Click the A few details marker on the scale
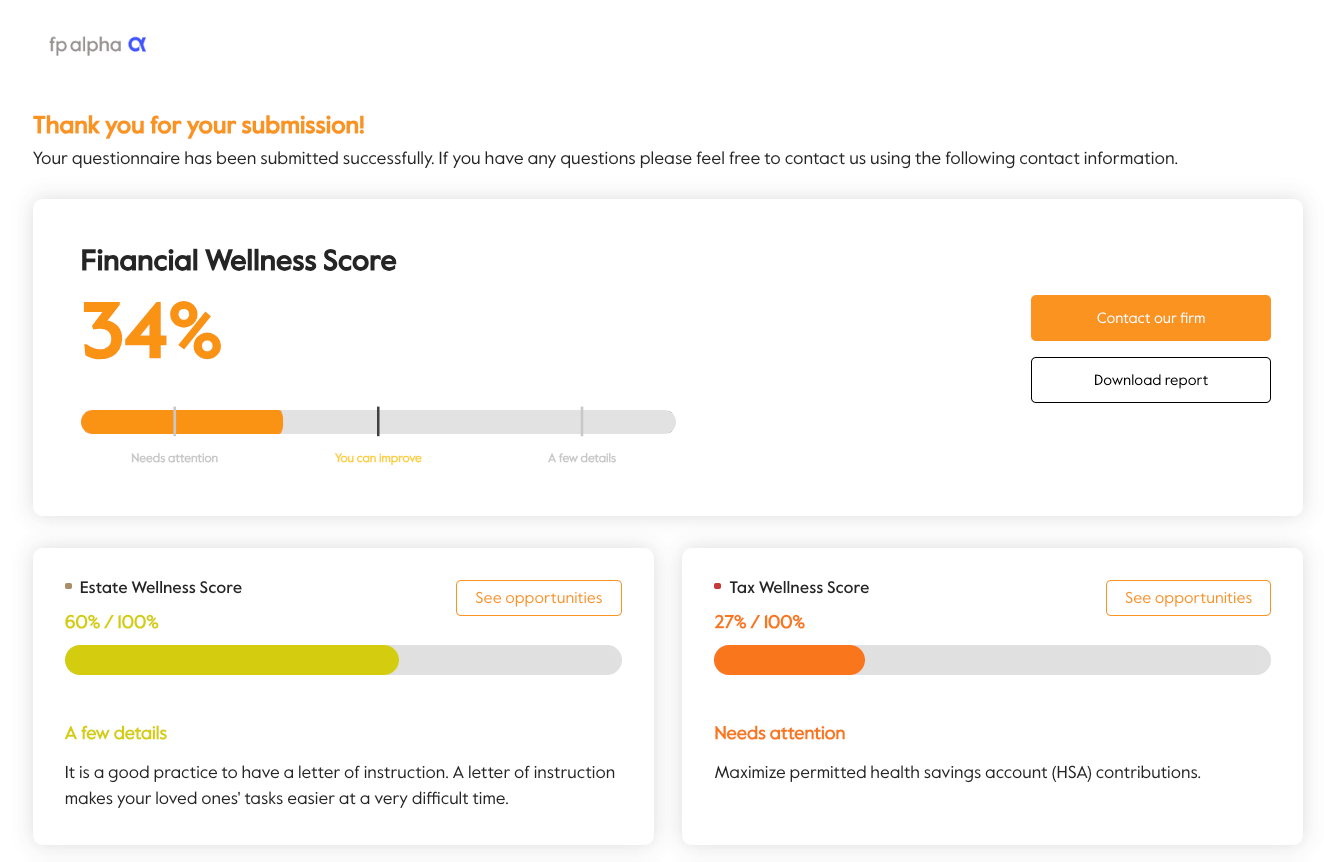1324x862 pixels. click(581, 457)
